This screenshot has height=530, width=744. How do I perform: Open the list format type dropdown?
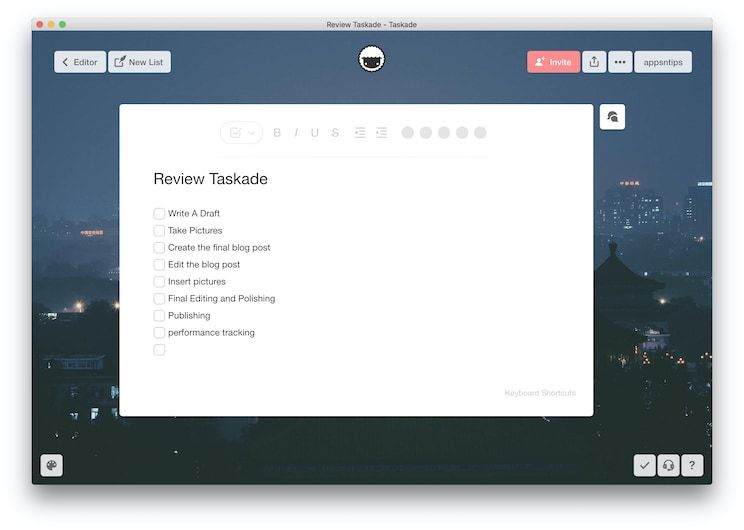click(241, 133)
